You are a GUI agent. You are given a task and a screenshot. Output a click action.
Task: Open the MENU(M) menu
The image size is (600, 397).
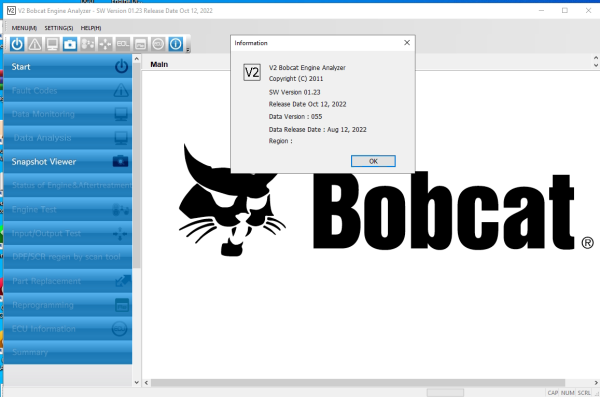tap(24, 28)
